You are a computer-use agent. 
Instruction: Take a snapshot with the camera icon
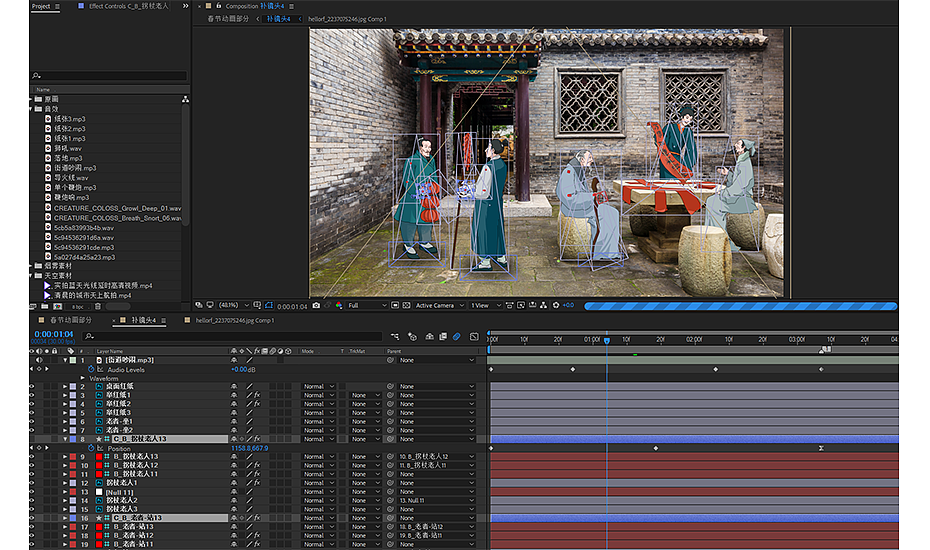point(317,305)
